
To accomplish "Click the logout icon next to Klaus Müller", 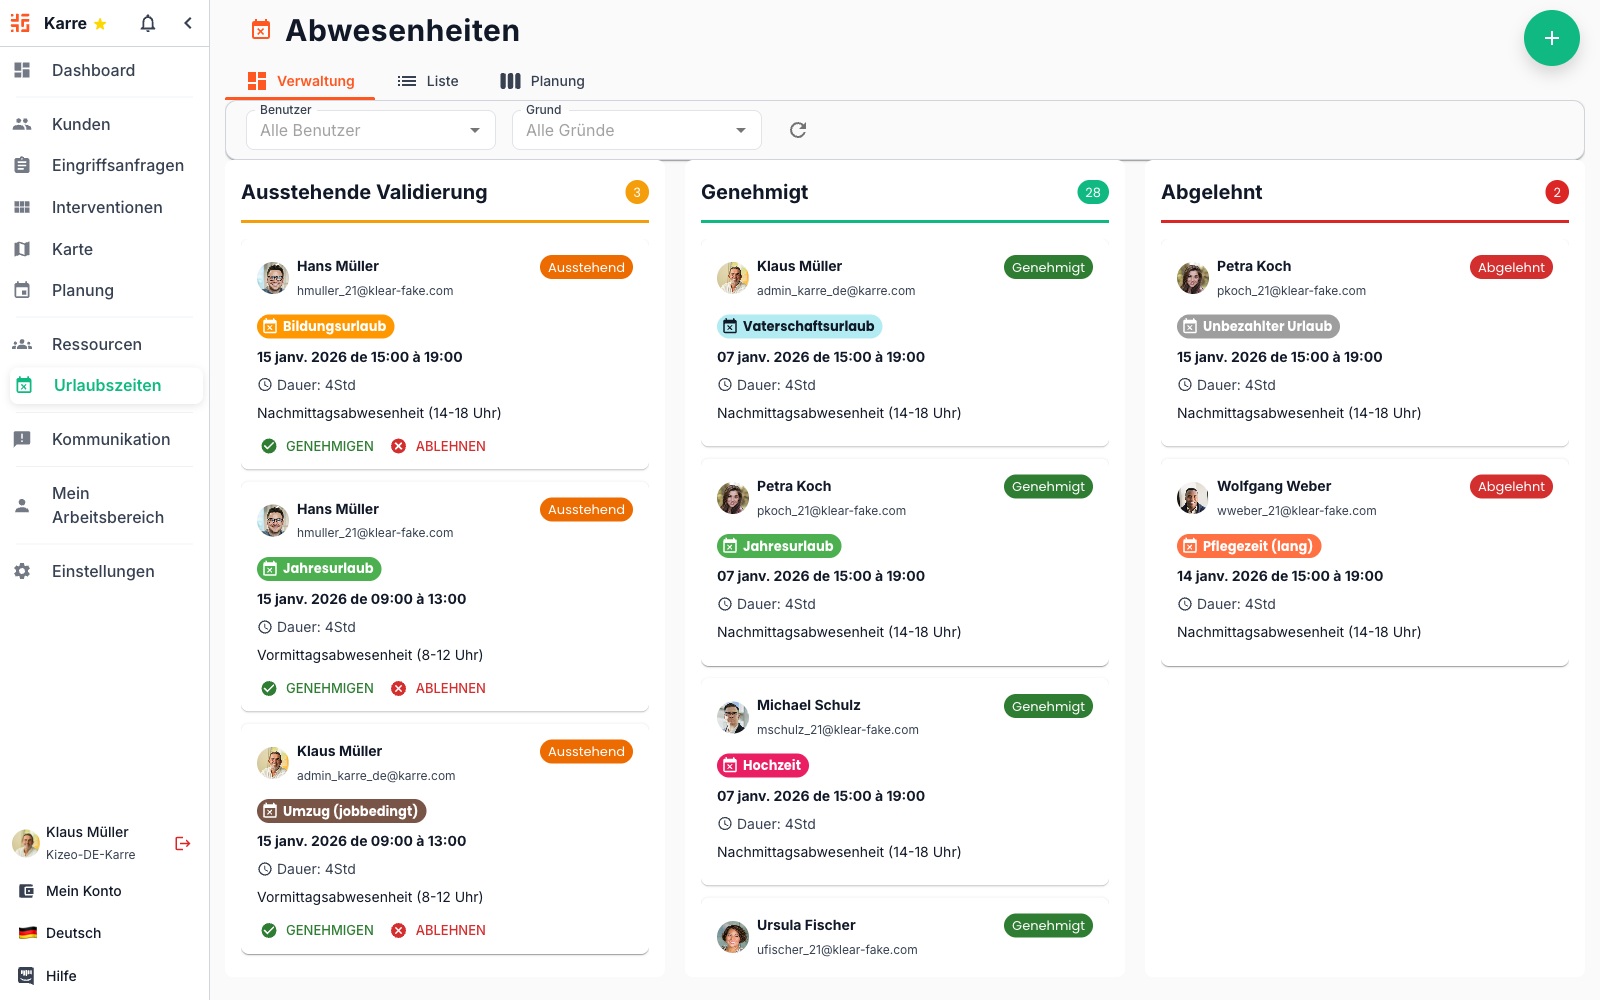I will 183,843.
